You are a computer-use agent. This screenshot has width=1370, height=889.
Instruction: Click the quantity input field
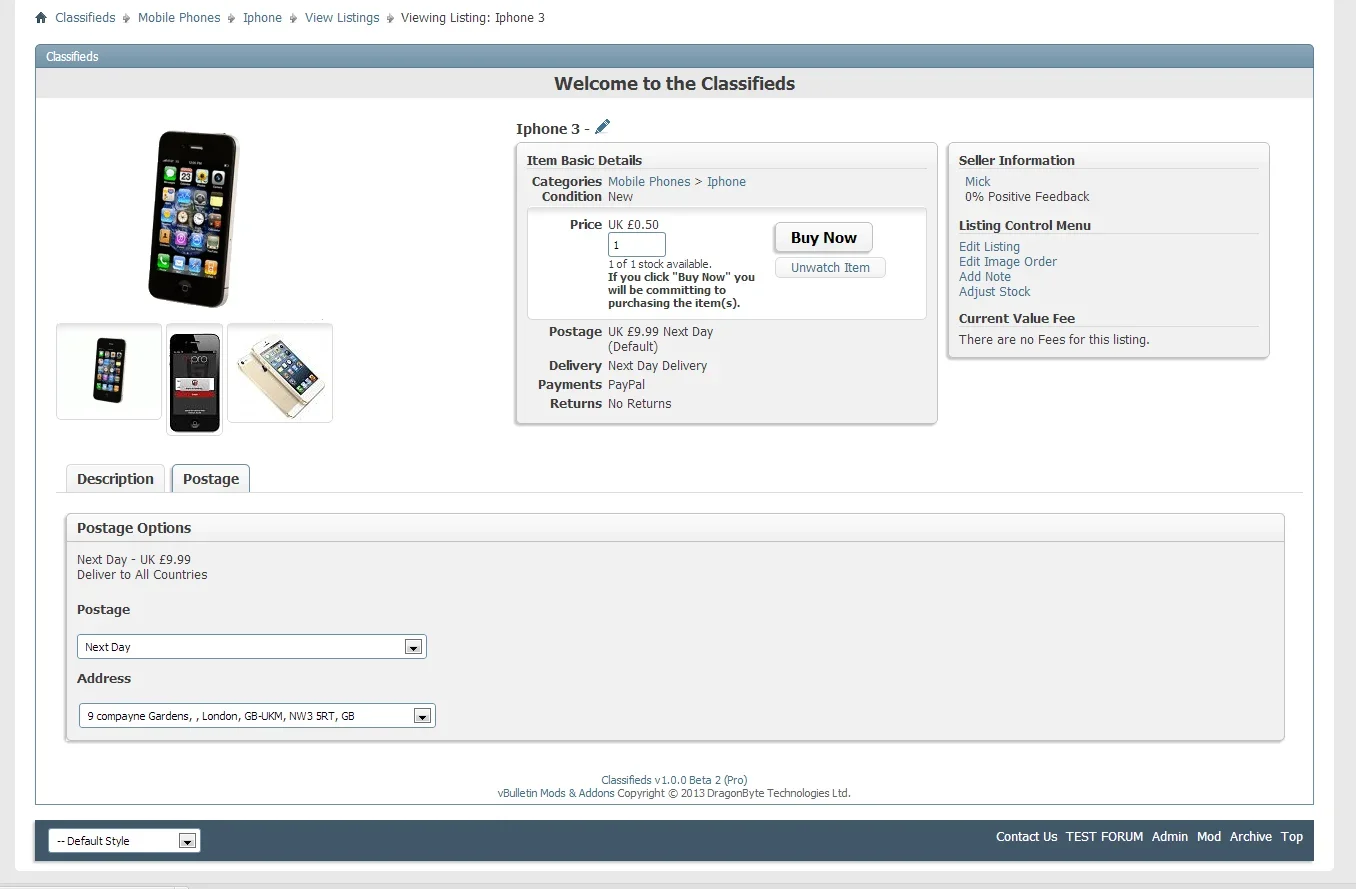coord(637,245)
